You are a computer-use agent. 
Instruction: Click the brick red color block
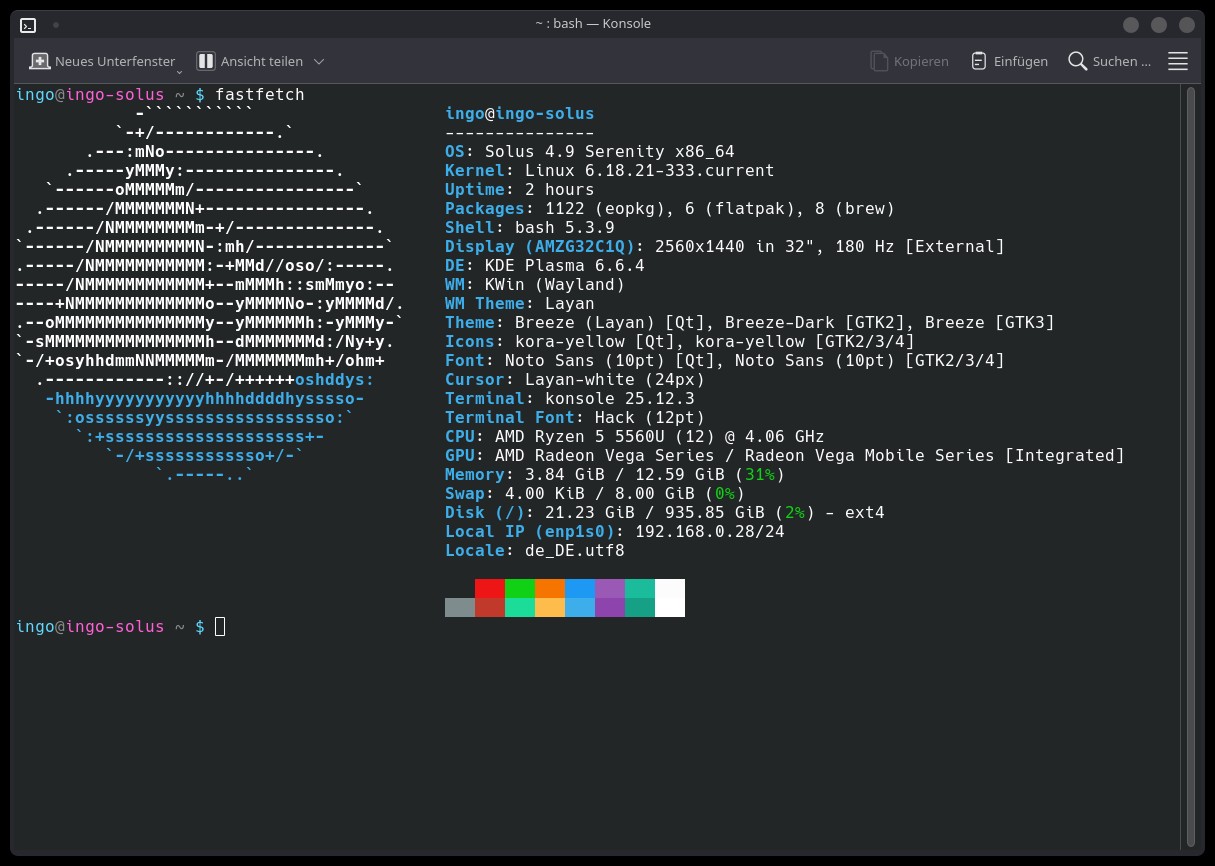point(490,607)
